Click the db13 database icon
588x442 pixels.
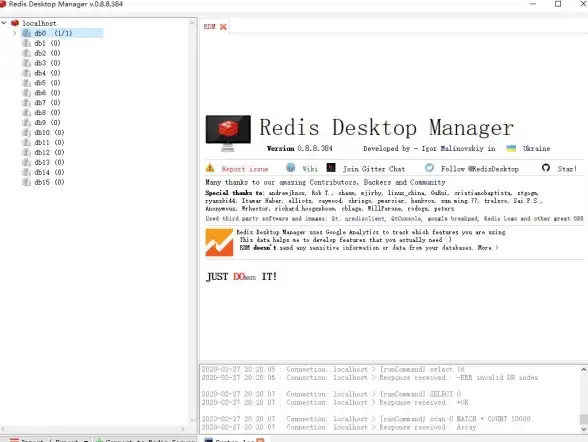(x=27, y=162)
